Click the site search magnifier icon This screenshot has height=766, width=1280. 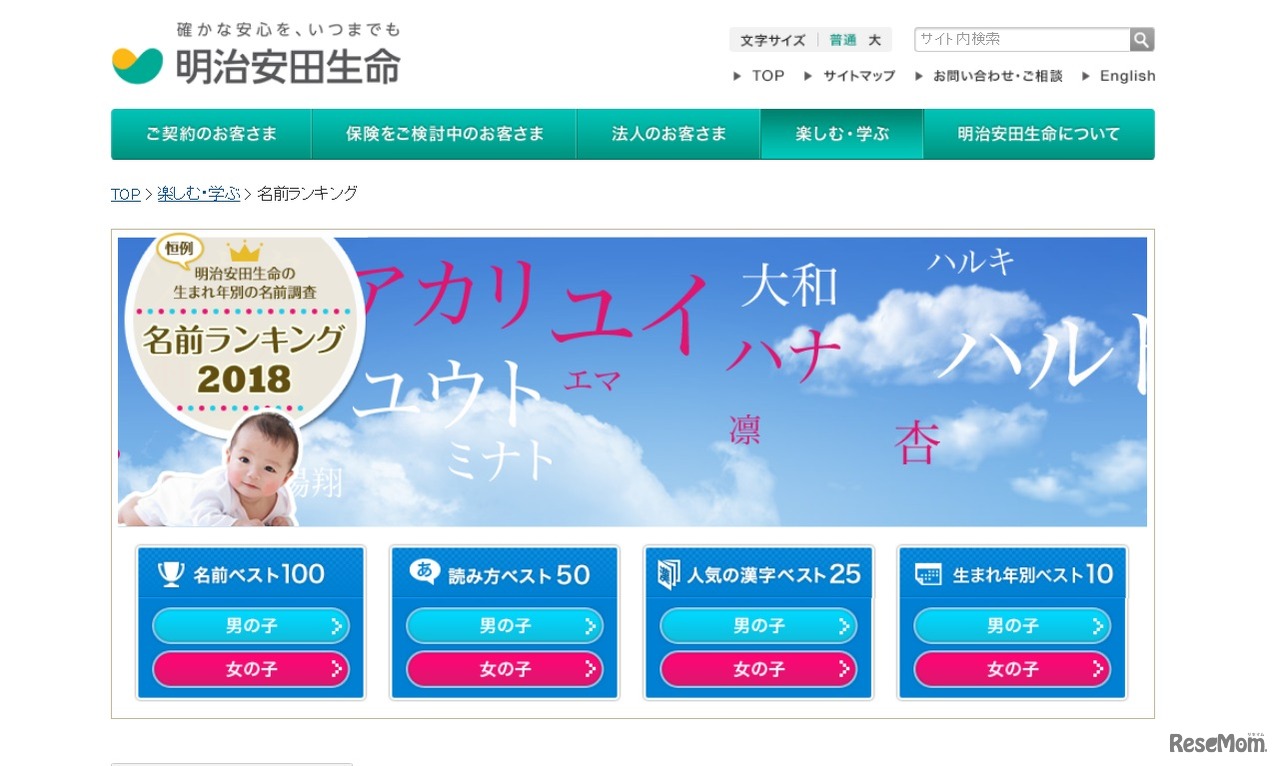click(x=1142, y=39)
